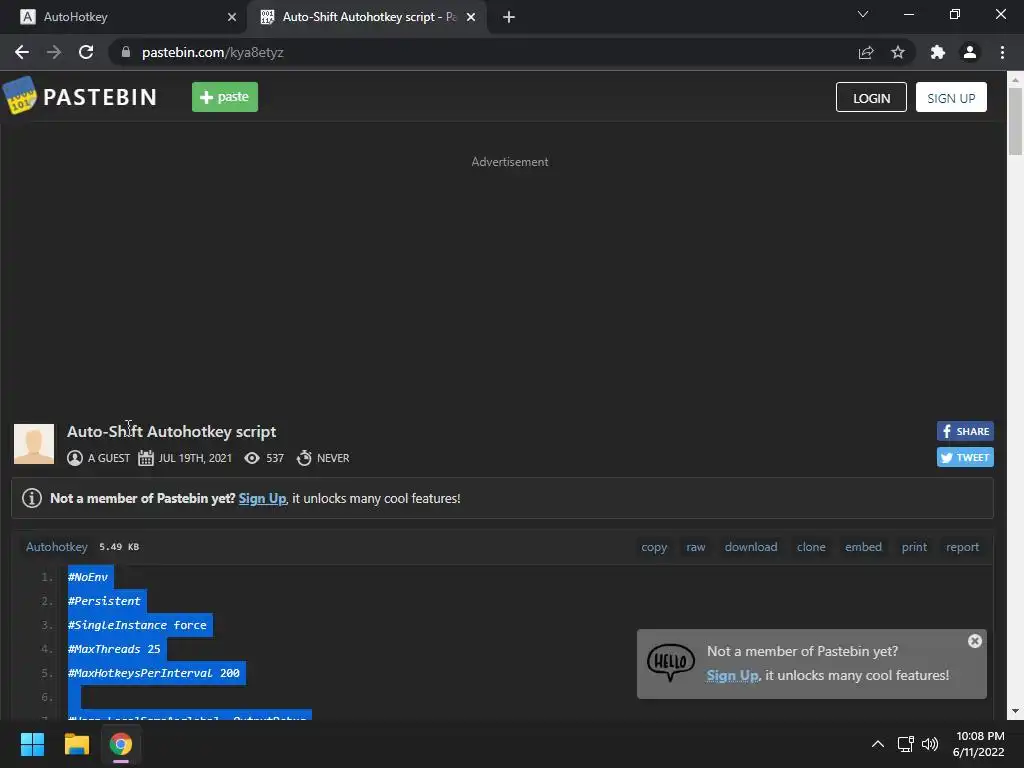The image size is (1024, 768).
Task: Open network tray icon
Action: 905,744
